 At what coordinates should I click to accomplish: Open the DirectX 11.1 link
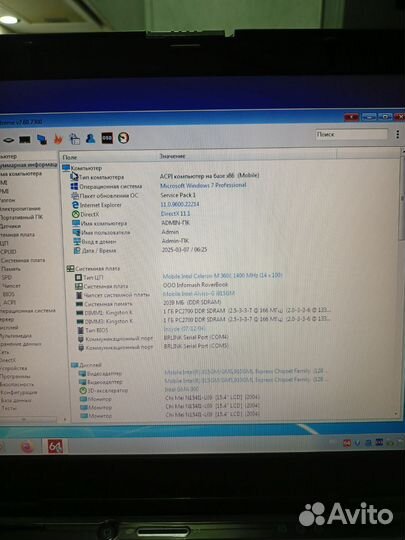click(x=175, y=214)
